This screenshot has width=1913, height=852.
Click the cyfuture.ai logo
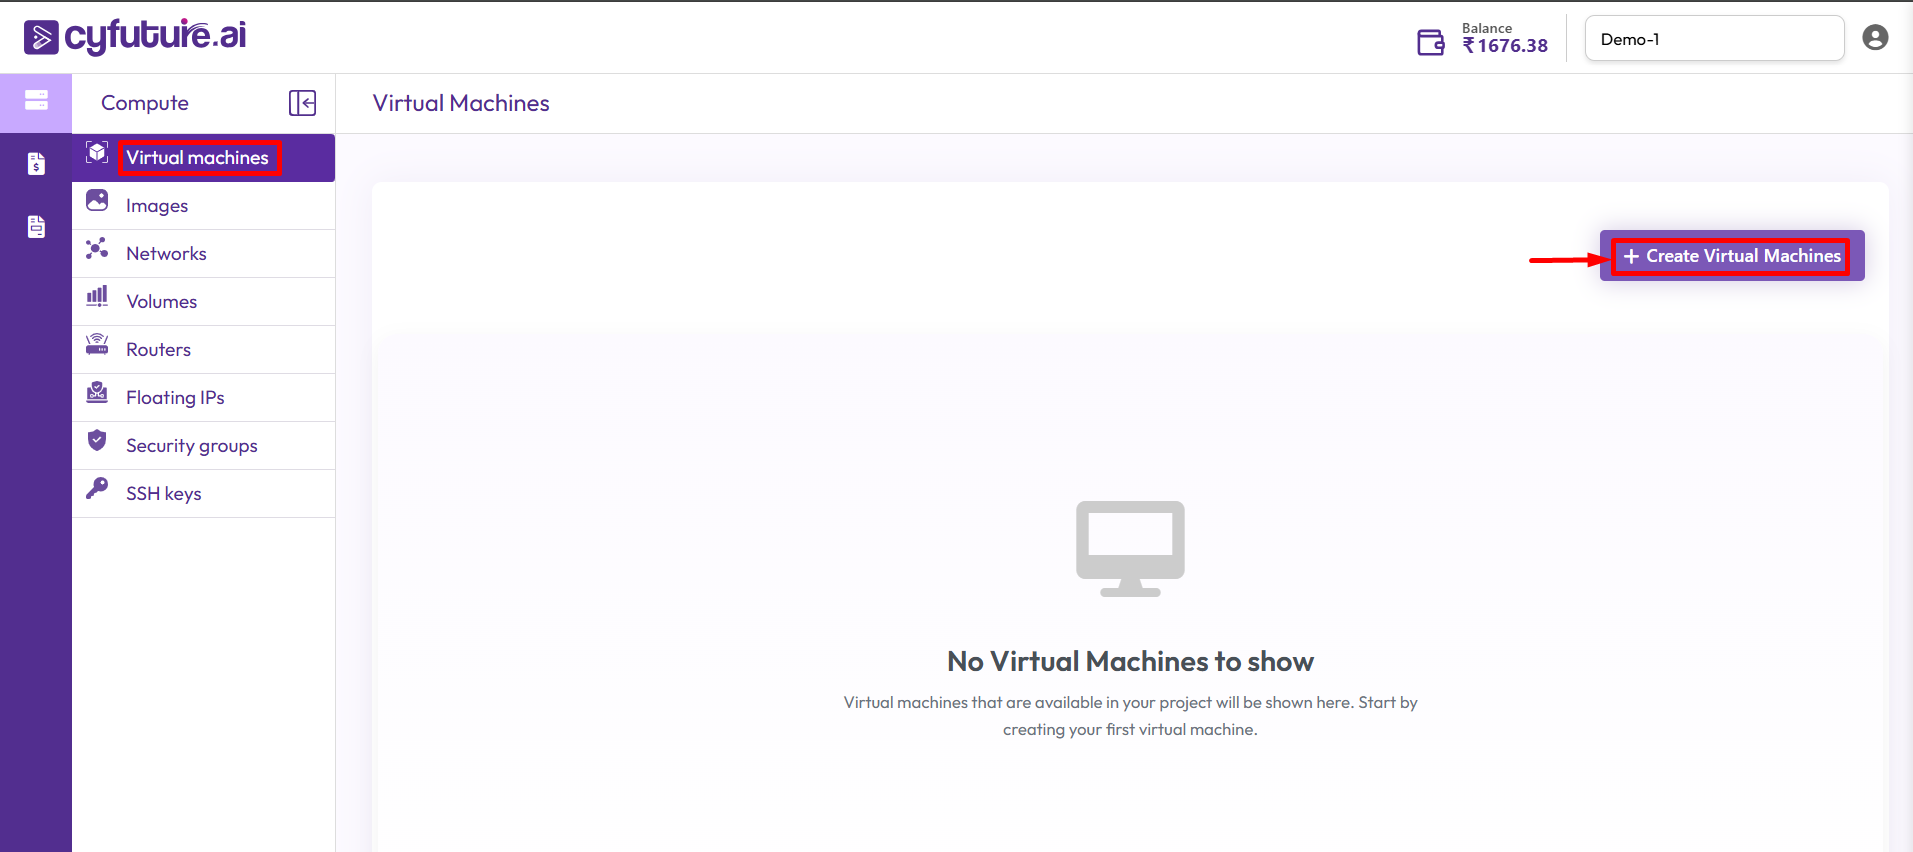[135, 37]
